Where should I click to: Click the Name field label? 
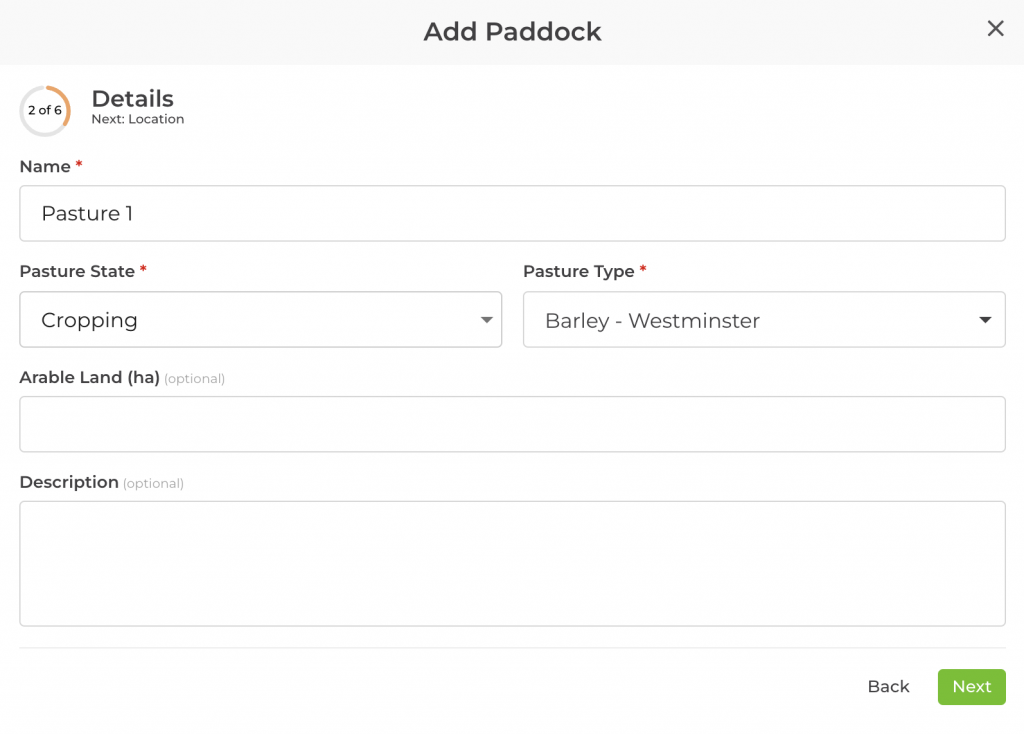tap(45, 167)
